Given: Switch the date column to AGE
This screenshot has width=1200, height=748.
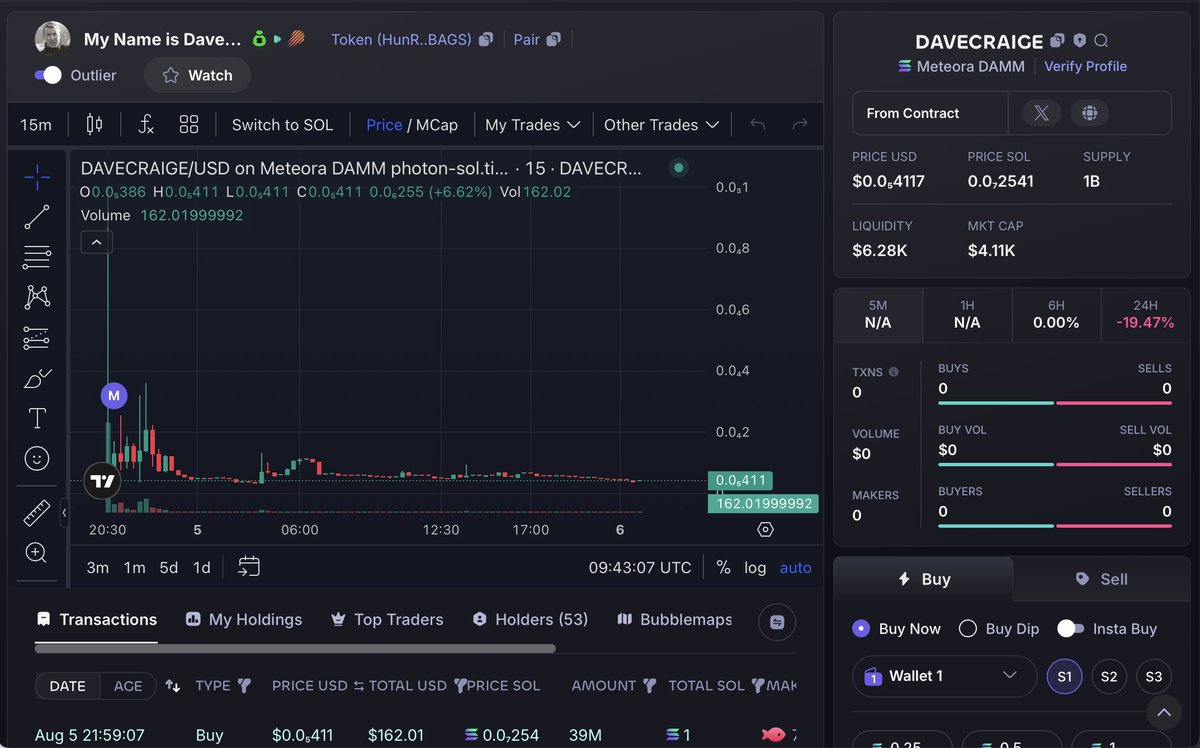Looking at the screenshot, I should [128, 685].
